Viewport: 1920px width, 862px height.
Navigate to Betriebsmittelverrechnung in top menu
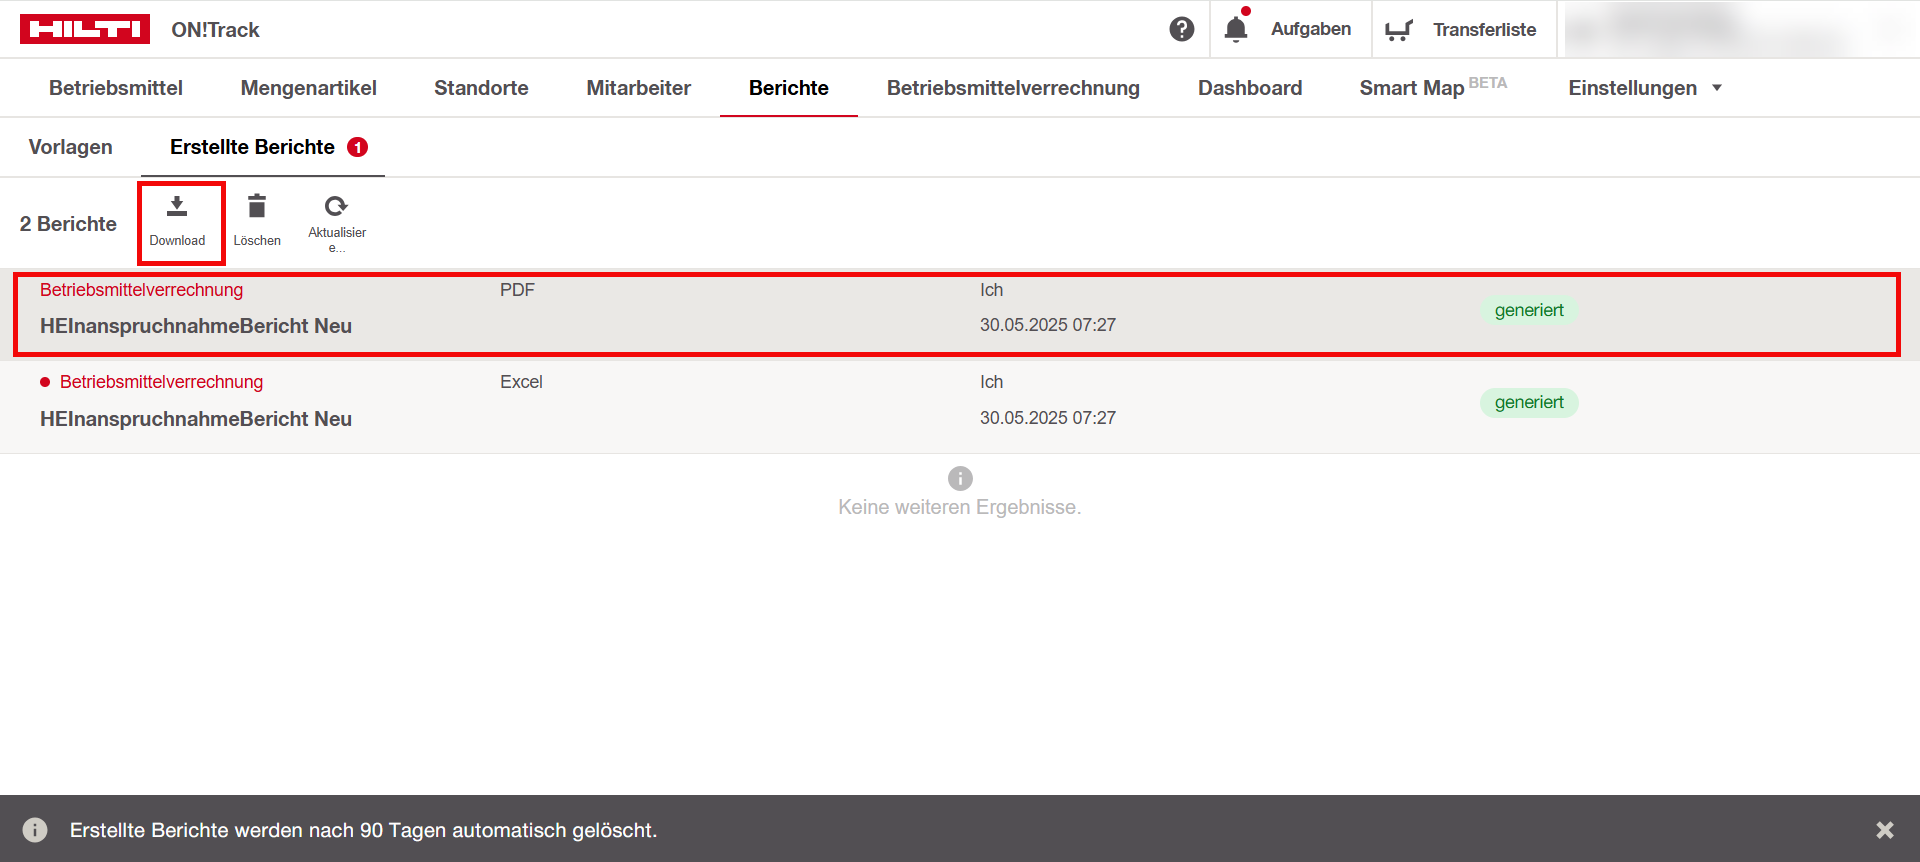pyautogui.click(x=1012, y=88)
